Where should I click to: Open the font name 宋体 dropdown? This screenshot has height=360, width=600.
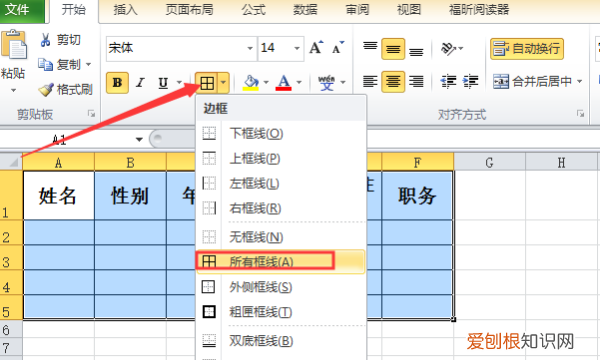coord(250,49)
